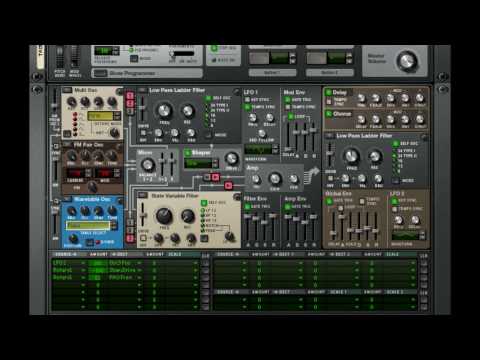The image size is (480, 360).
Task: Click the FM Pair FM amount knob
Action: (x=92, y=187)
